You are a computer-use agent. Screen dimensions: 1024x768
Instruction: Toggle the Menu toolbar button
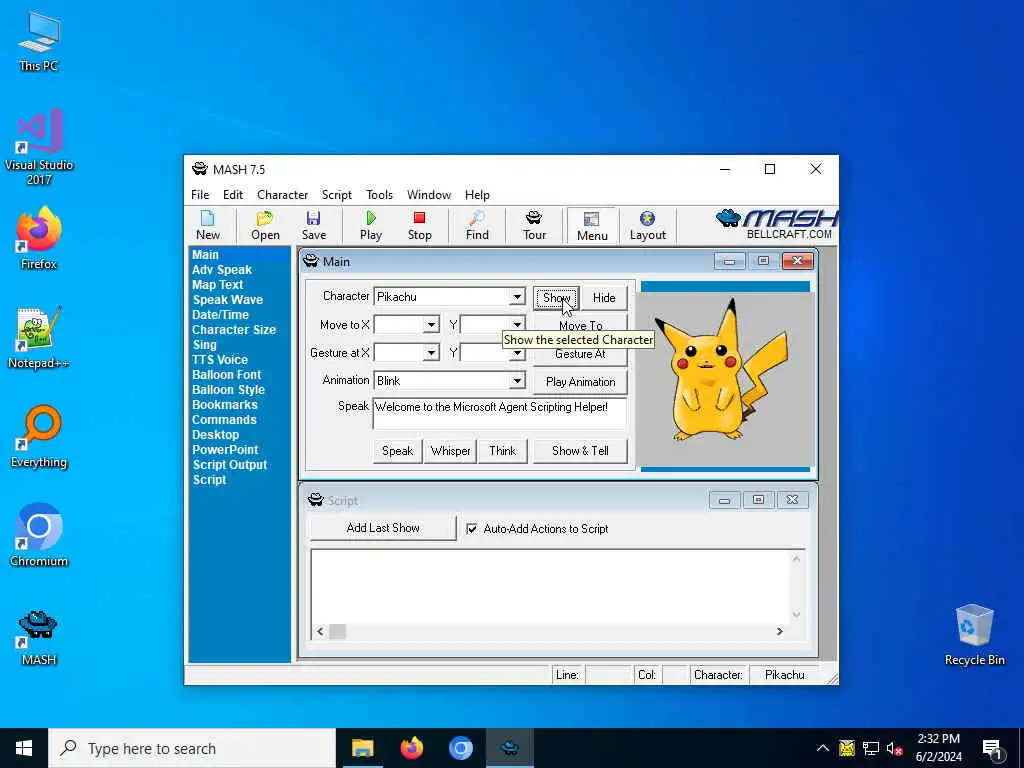pyautogui.click(x=592, y=225)
